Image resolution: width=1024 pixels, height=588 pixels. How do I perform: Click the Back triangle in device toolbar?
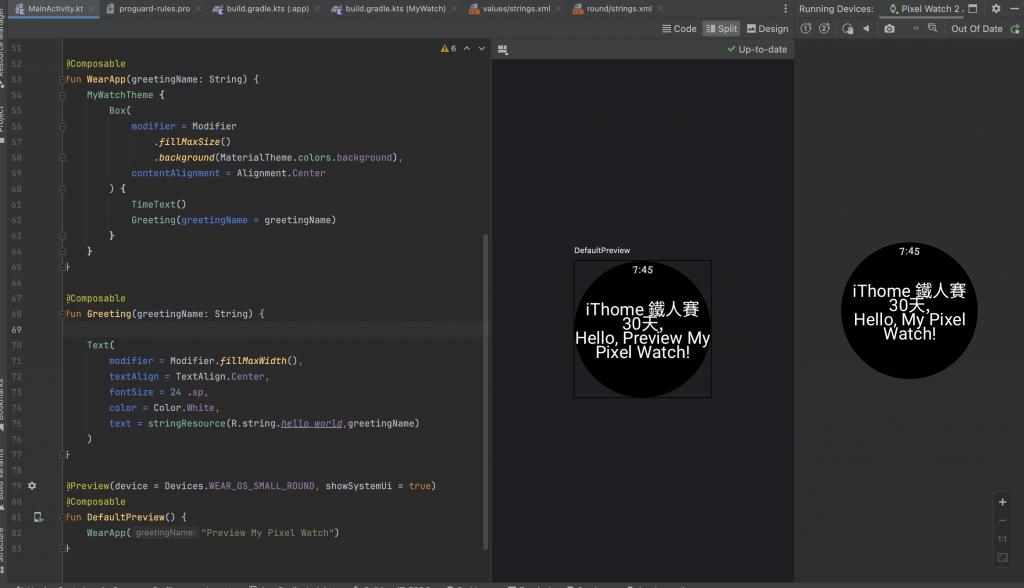[866, 29]
